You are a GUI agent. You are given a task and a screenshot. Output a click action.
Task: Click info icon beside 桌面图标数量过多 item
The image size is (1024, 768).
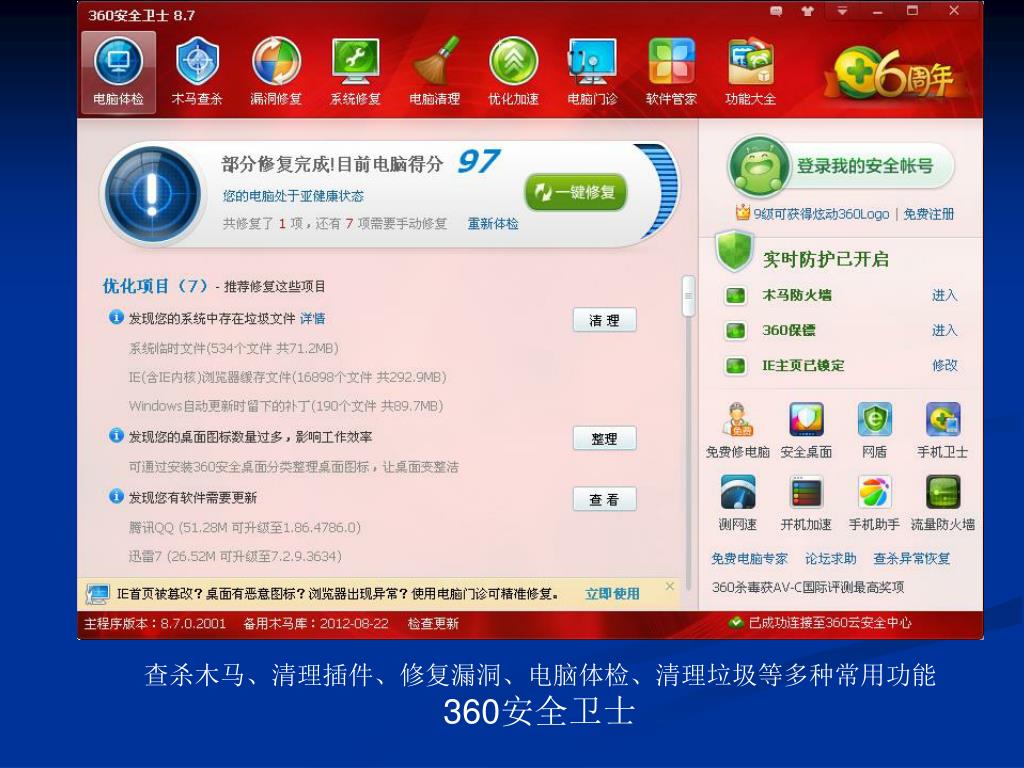(116, 436)
